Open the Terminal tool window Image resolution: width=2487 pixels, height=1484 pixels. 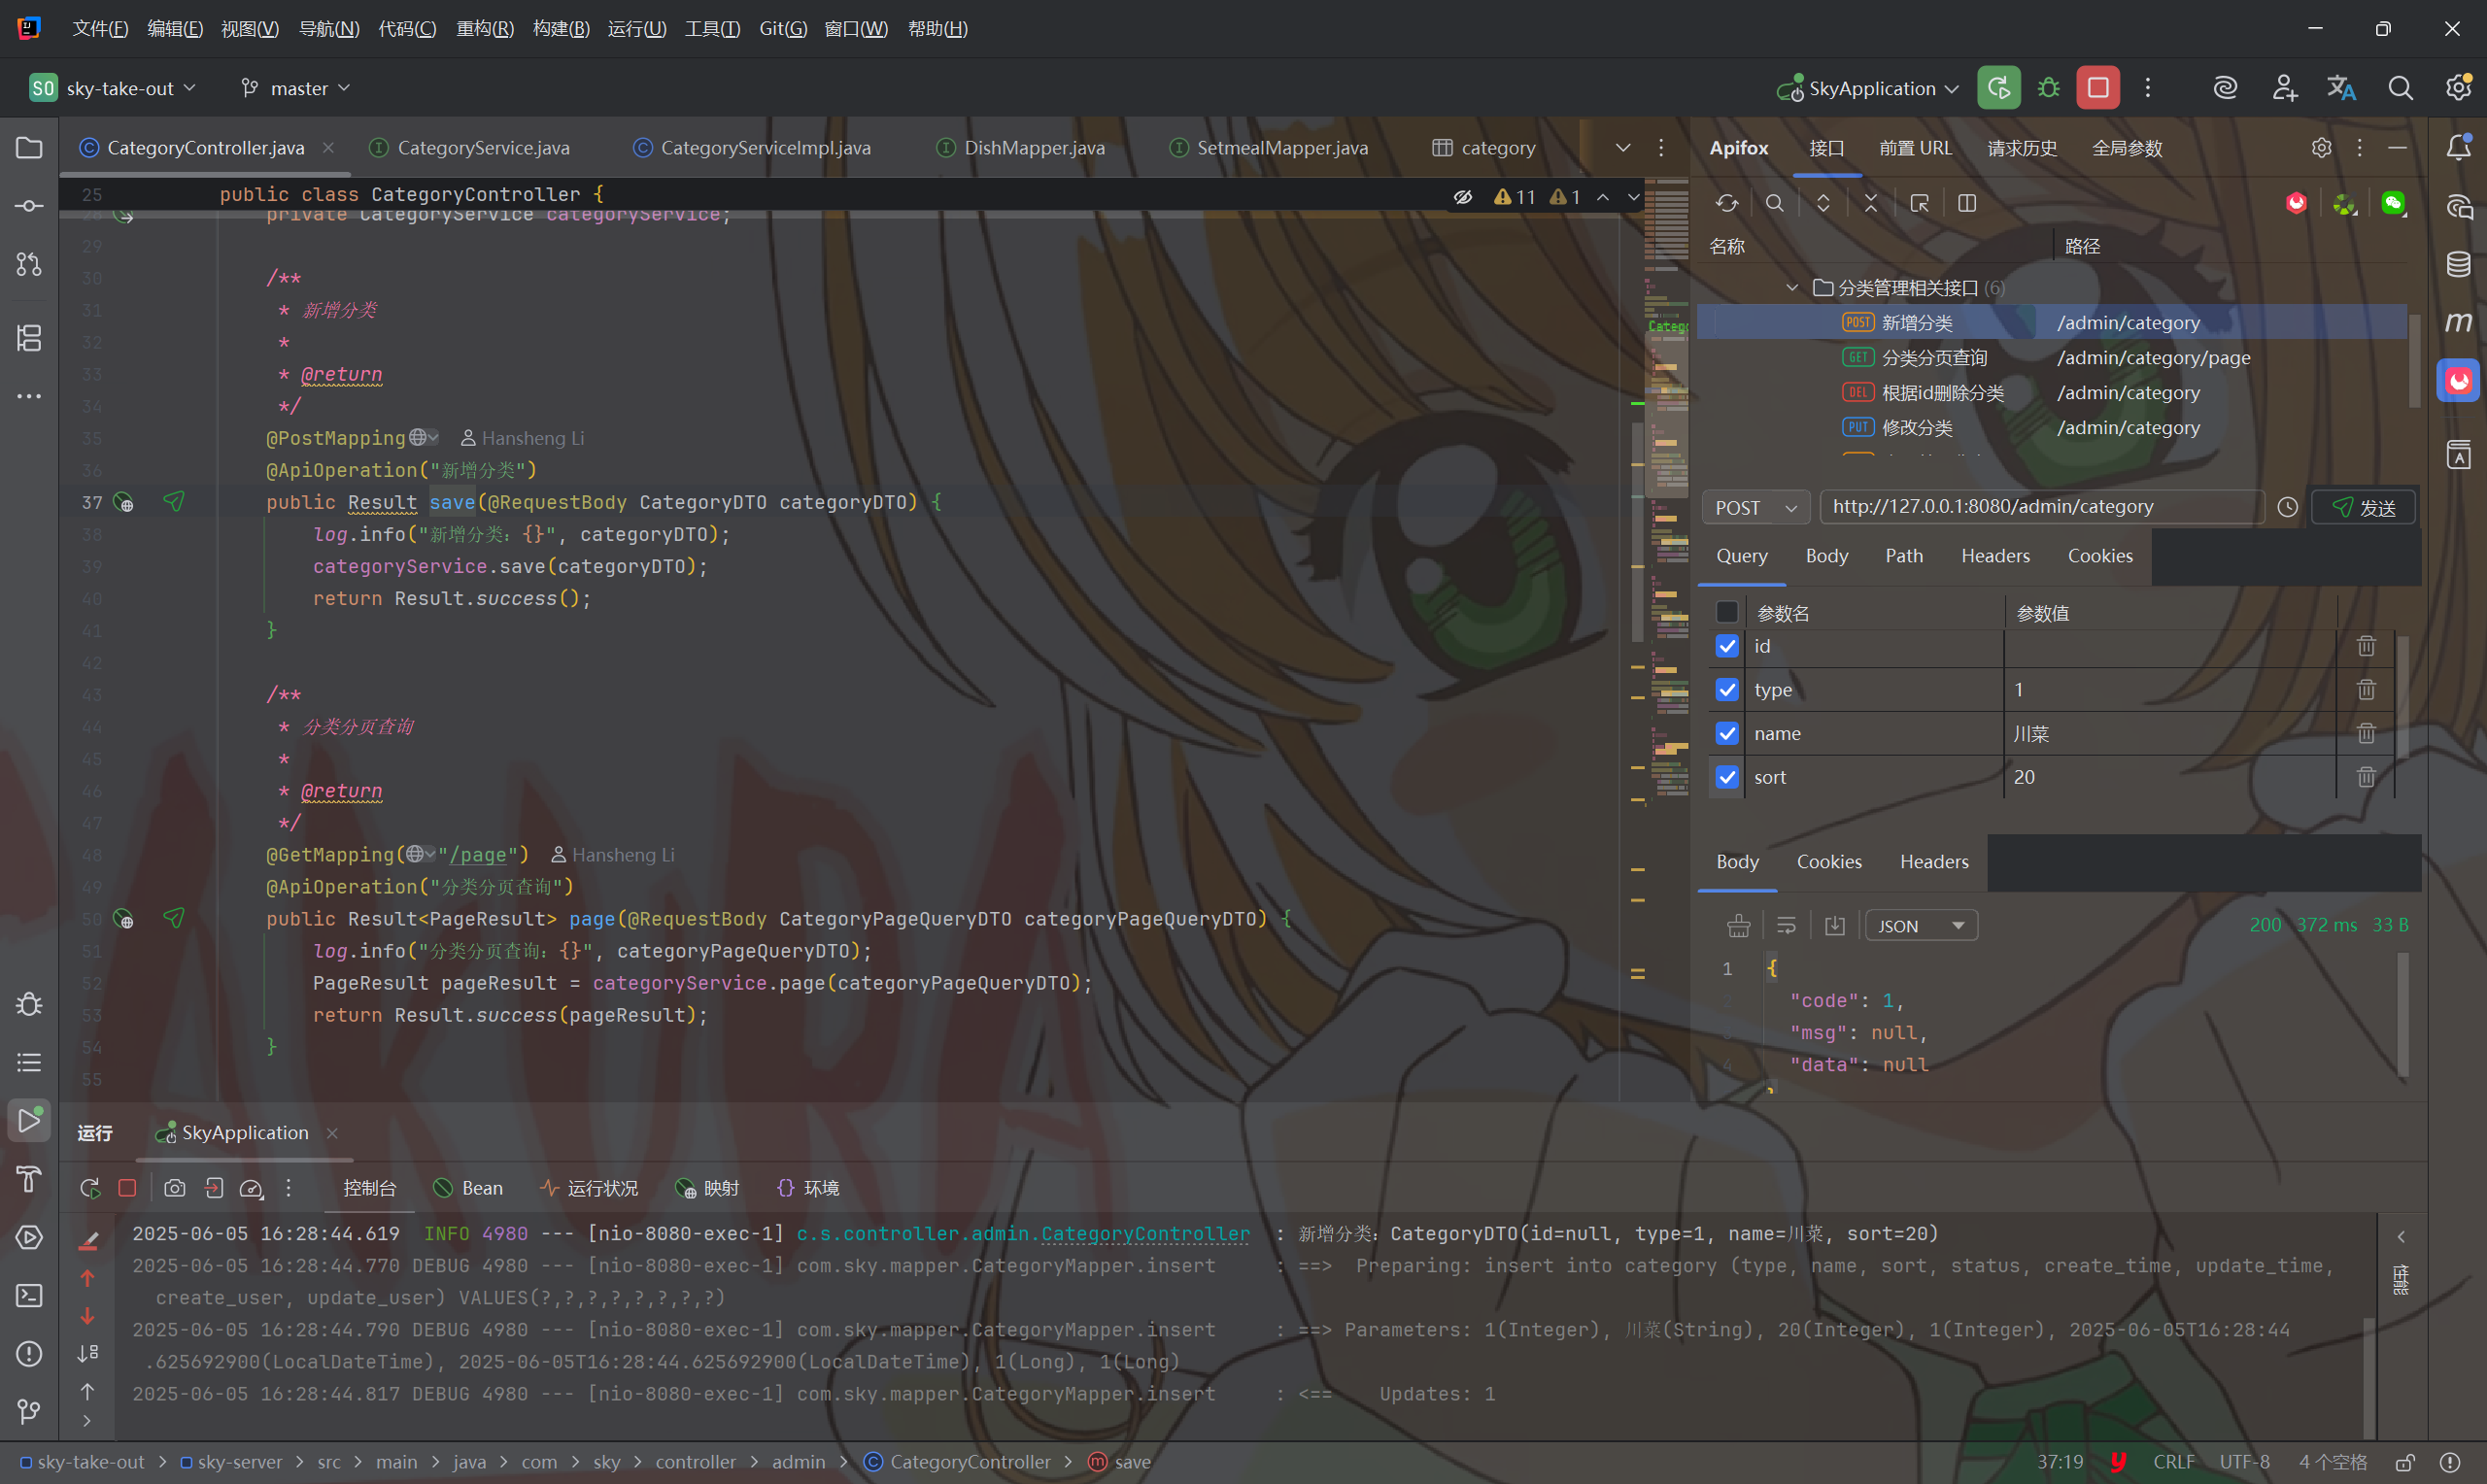[29, 1295]
